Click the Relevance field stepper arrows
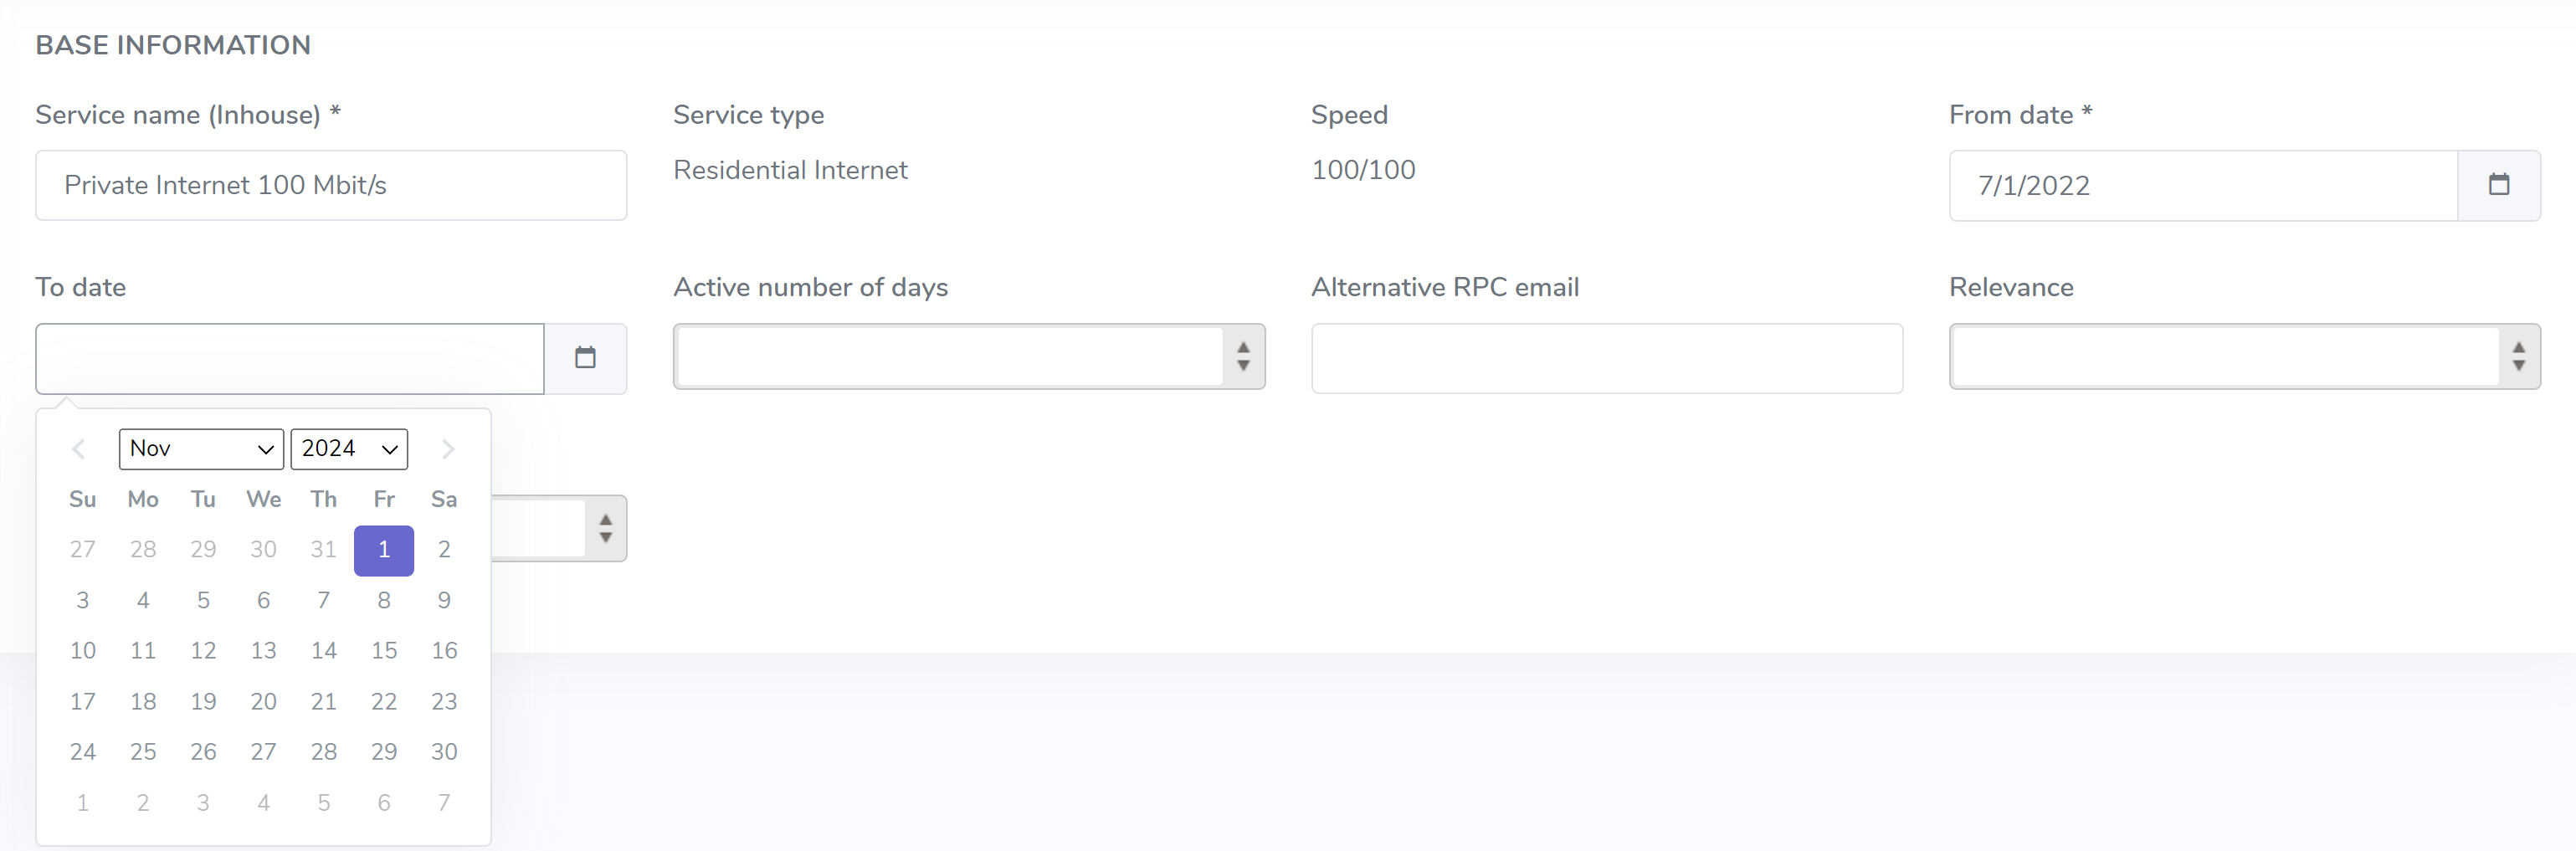 click(2519, 356)
